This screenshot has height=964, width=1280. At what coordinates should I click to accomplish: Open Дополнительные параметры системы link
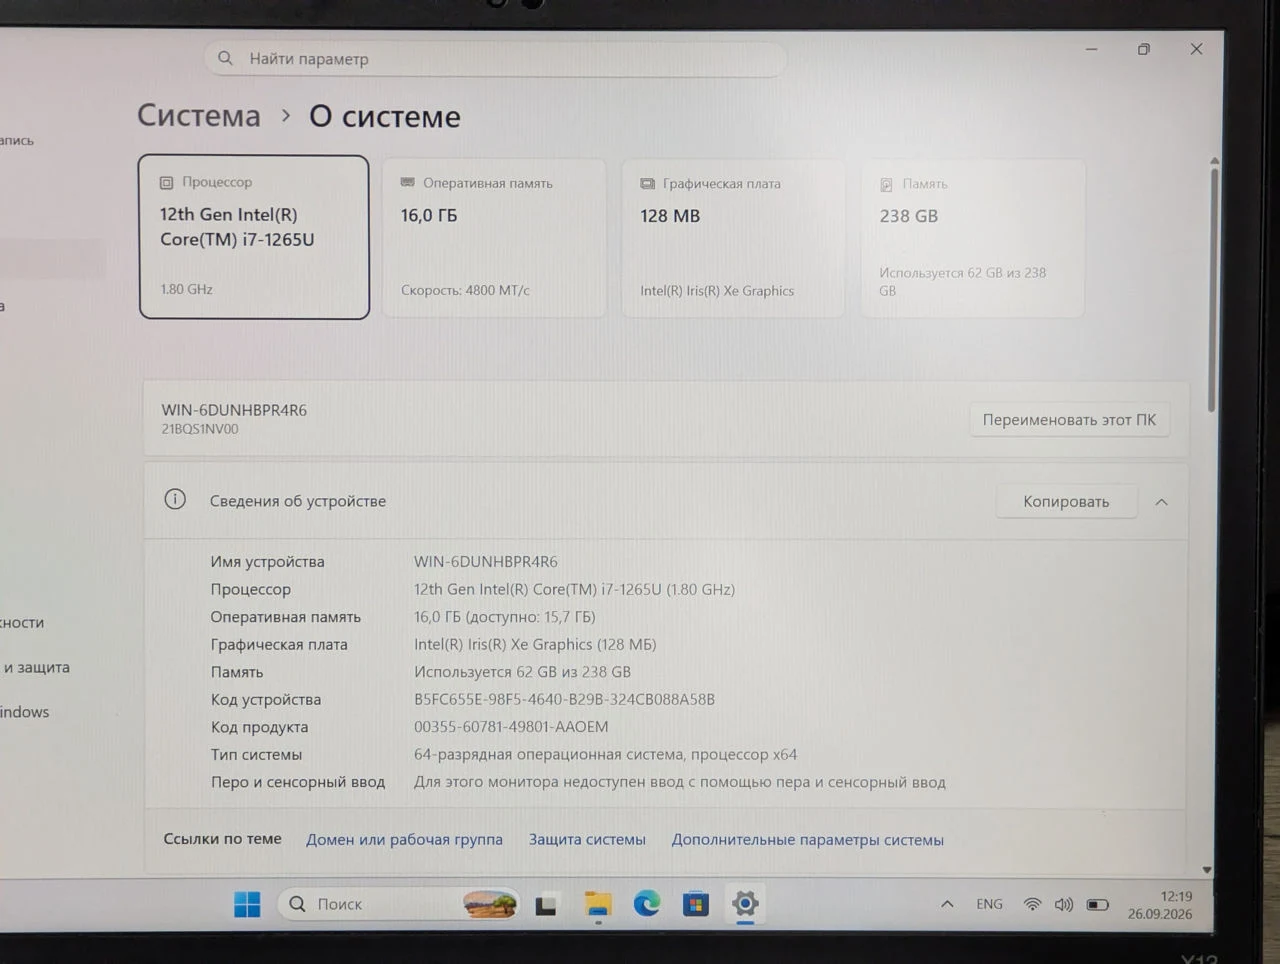[x=807, y=840]
